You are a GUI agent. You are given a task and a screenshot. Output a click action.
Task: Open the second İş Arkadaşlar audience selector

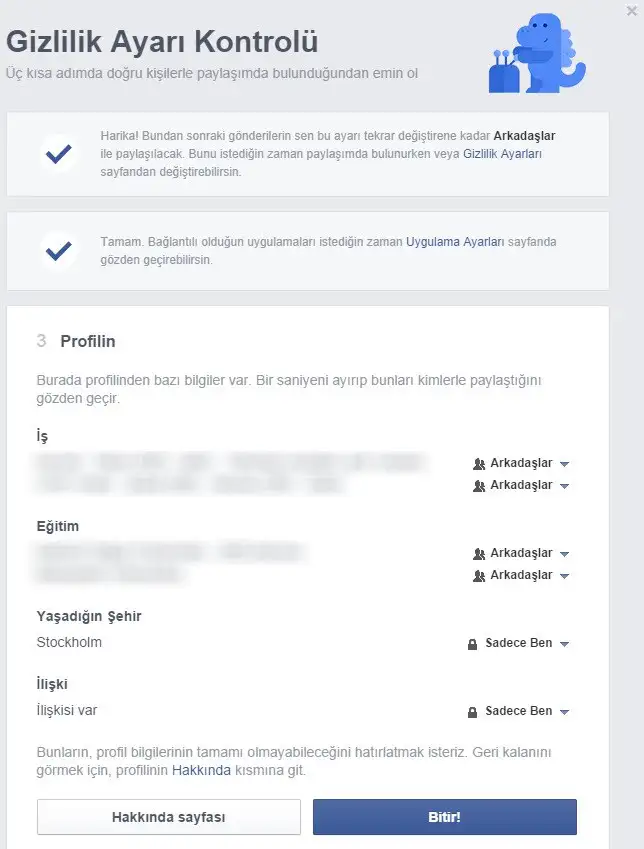point(521,485)
